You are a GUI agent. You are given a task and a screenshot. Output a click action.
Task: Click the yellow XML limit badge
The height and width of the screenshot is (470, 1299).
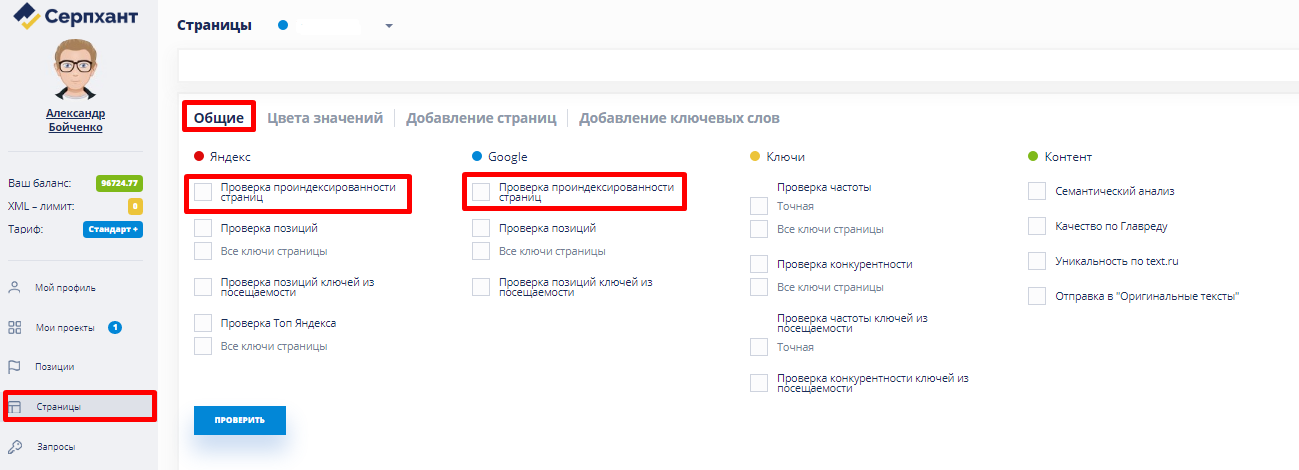point(134,206)
